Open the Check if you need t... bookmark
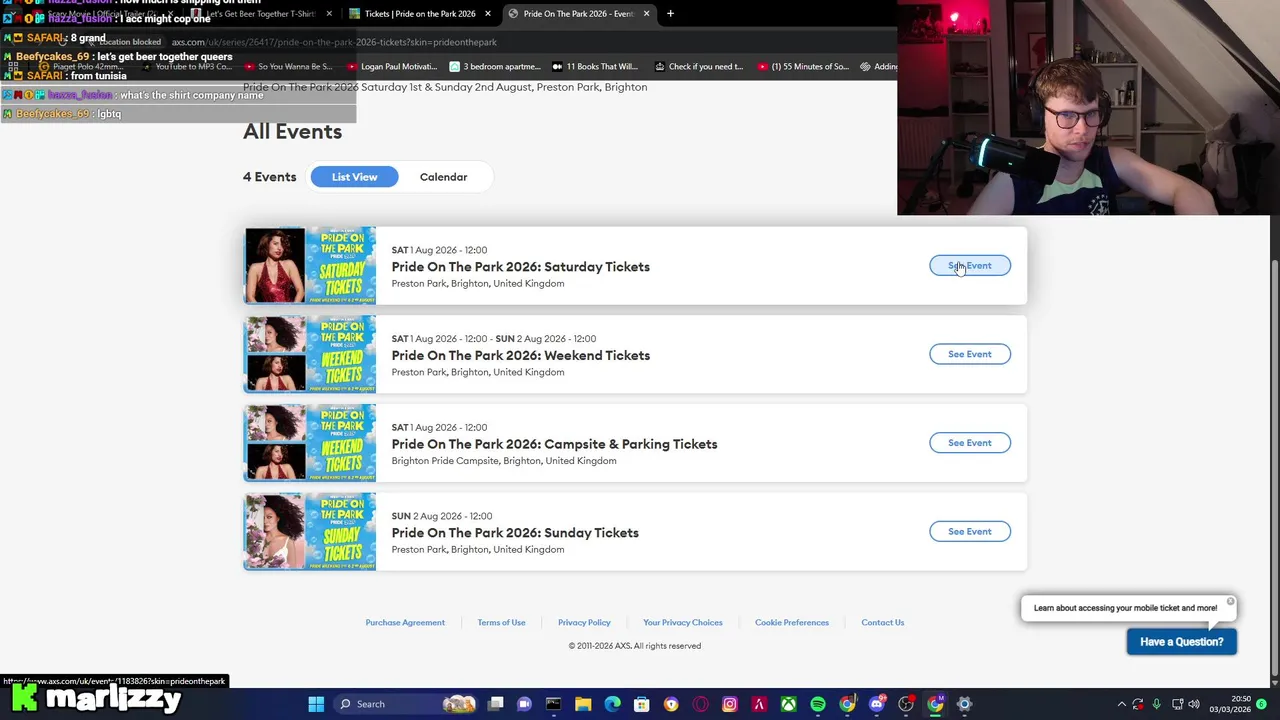This screenshot has height=720, width=1280. pos(698,67)
